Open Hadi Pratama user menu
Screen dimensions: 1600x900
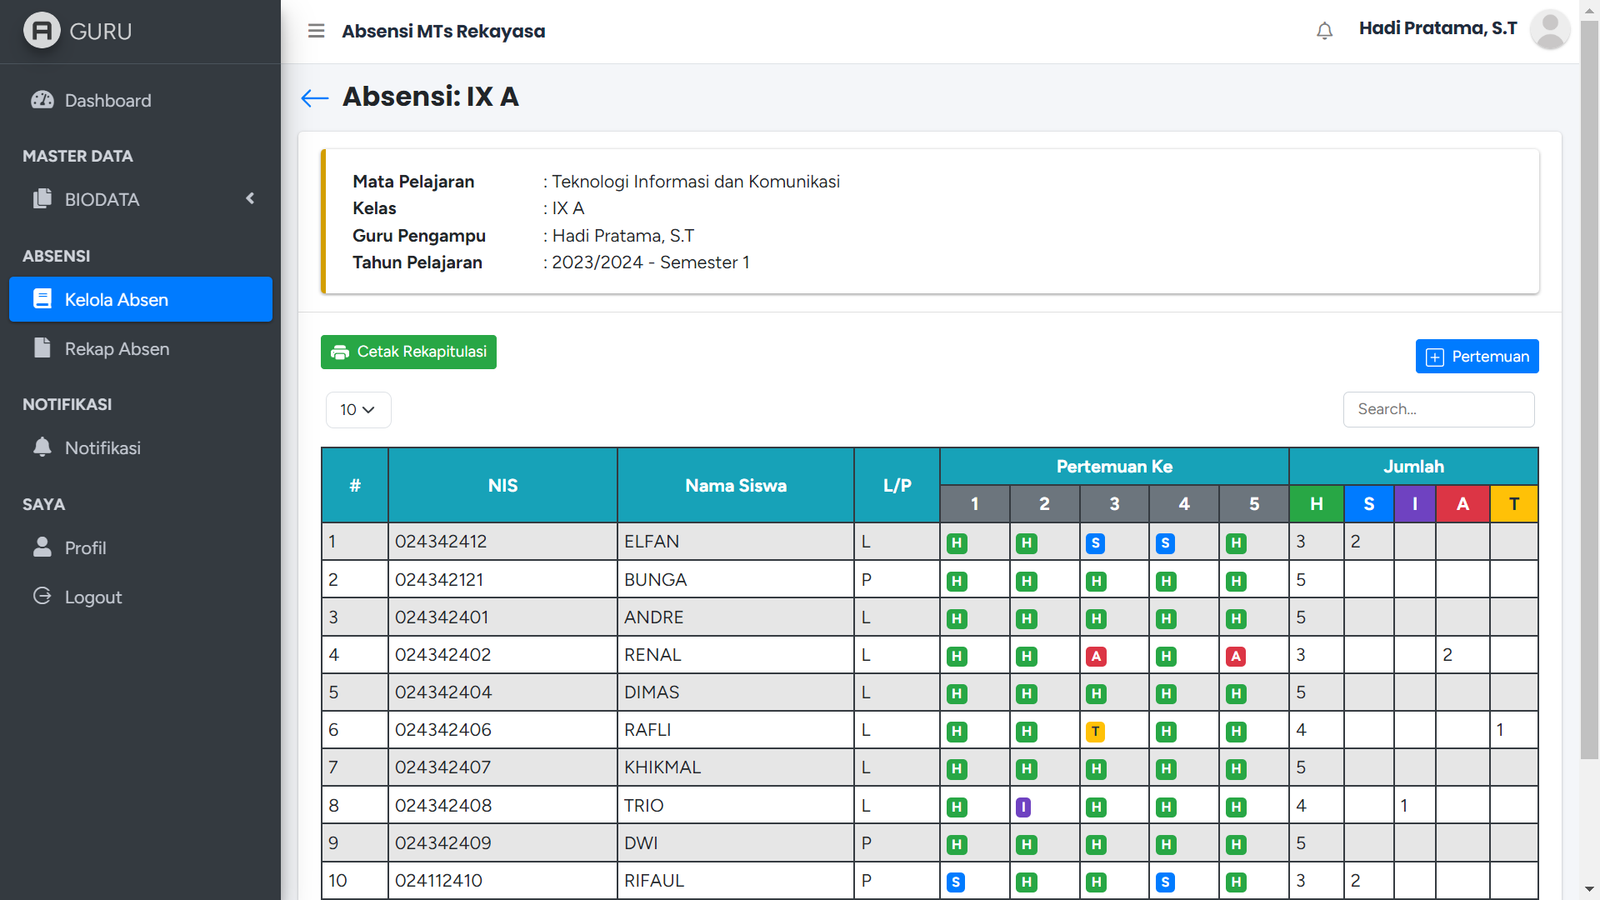pos(1437,29)
